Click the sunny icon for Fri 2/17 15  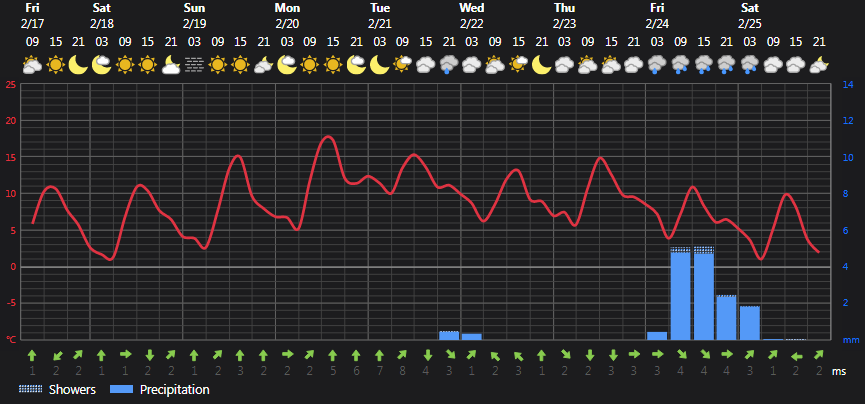55,65
